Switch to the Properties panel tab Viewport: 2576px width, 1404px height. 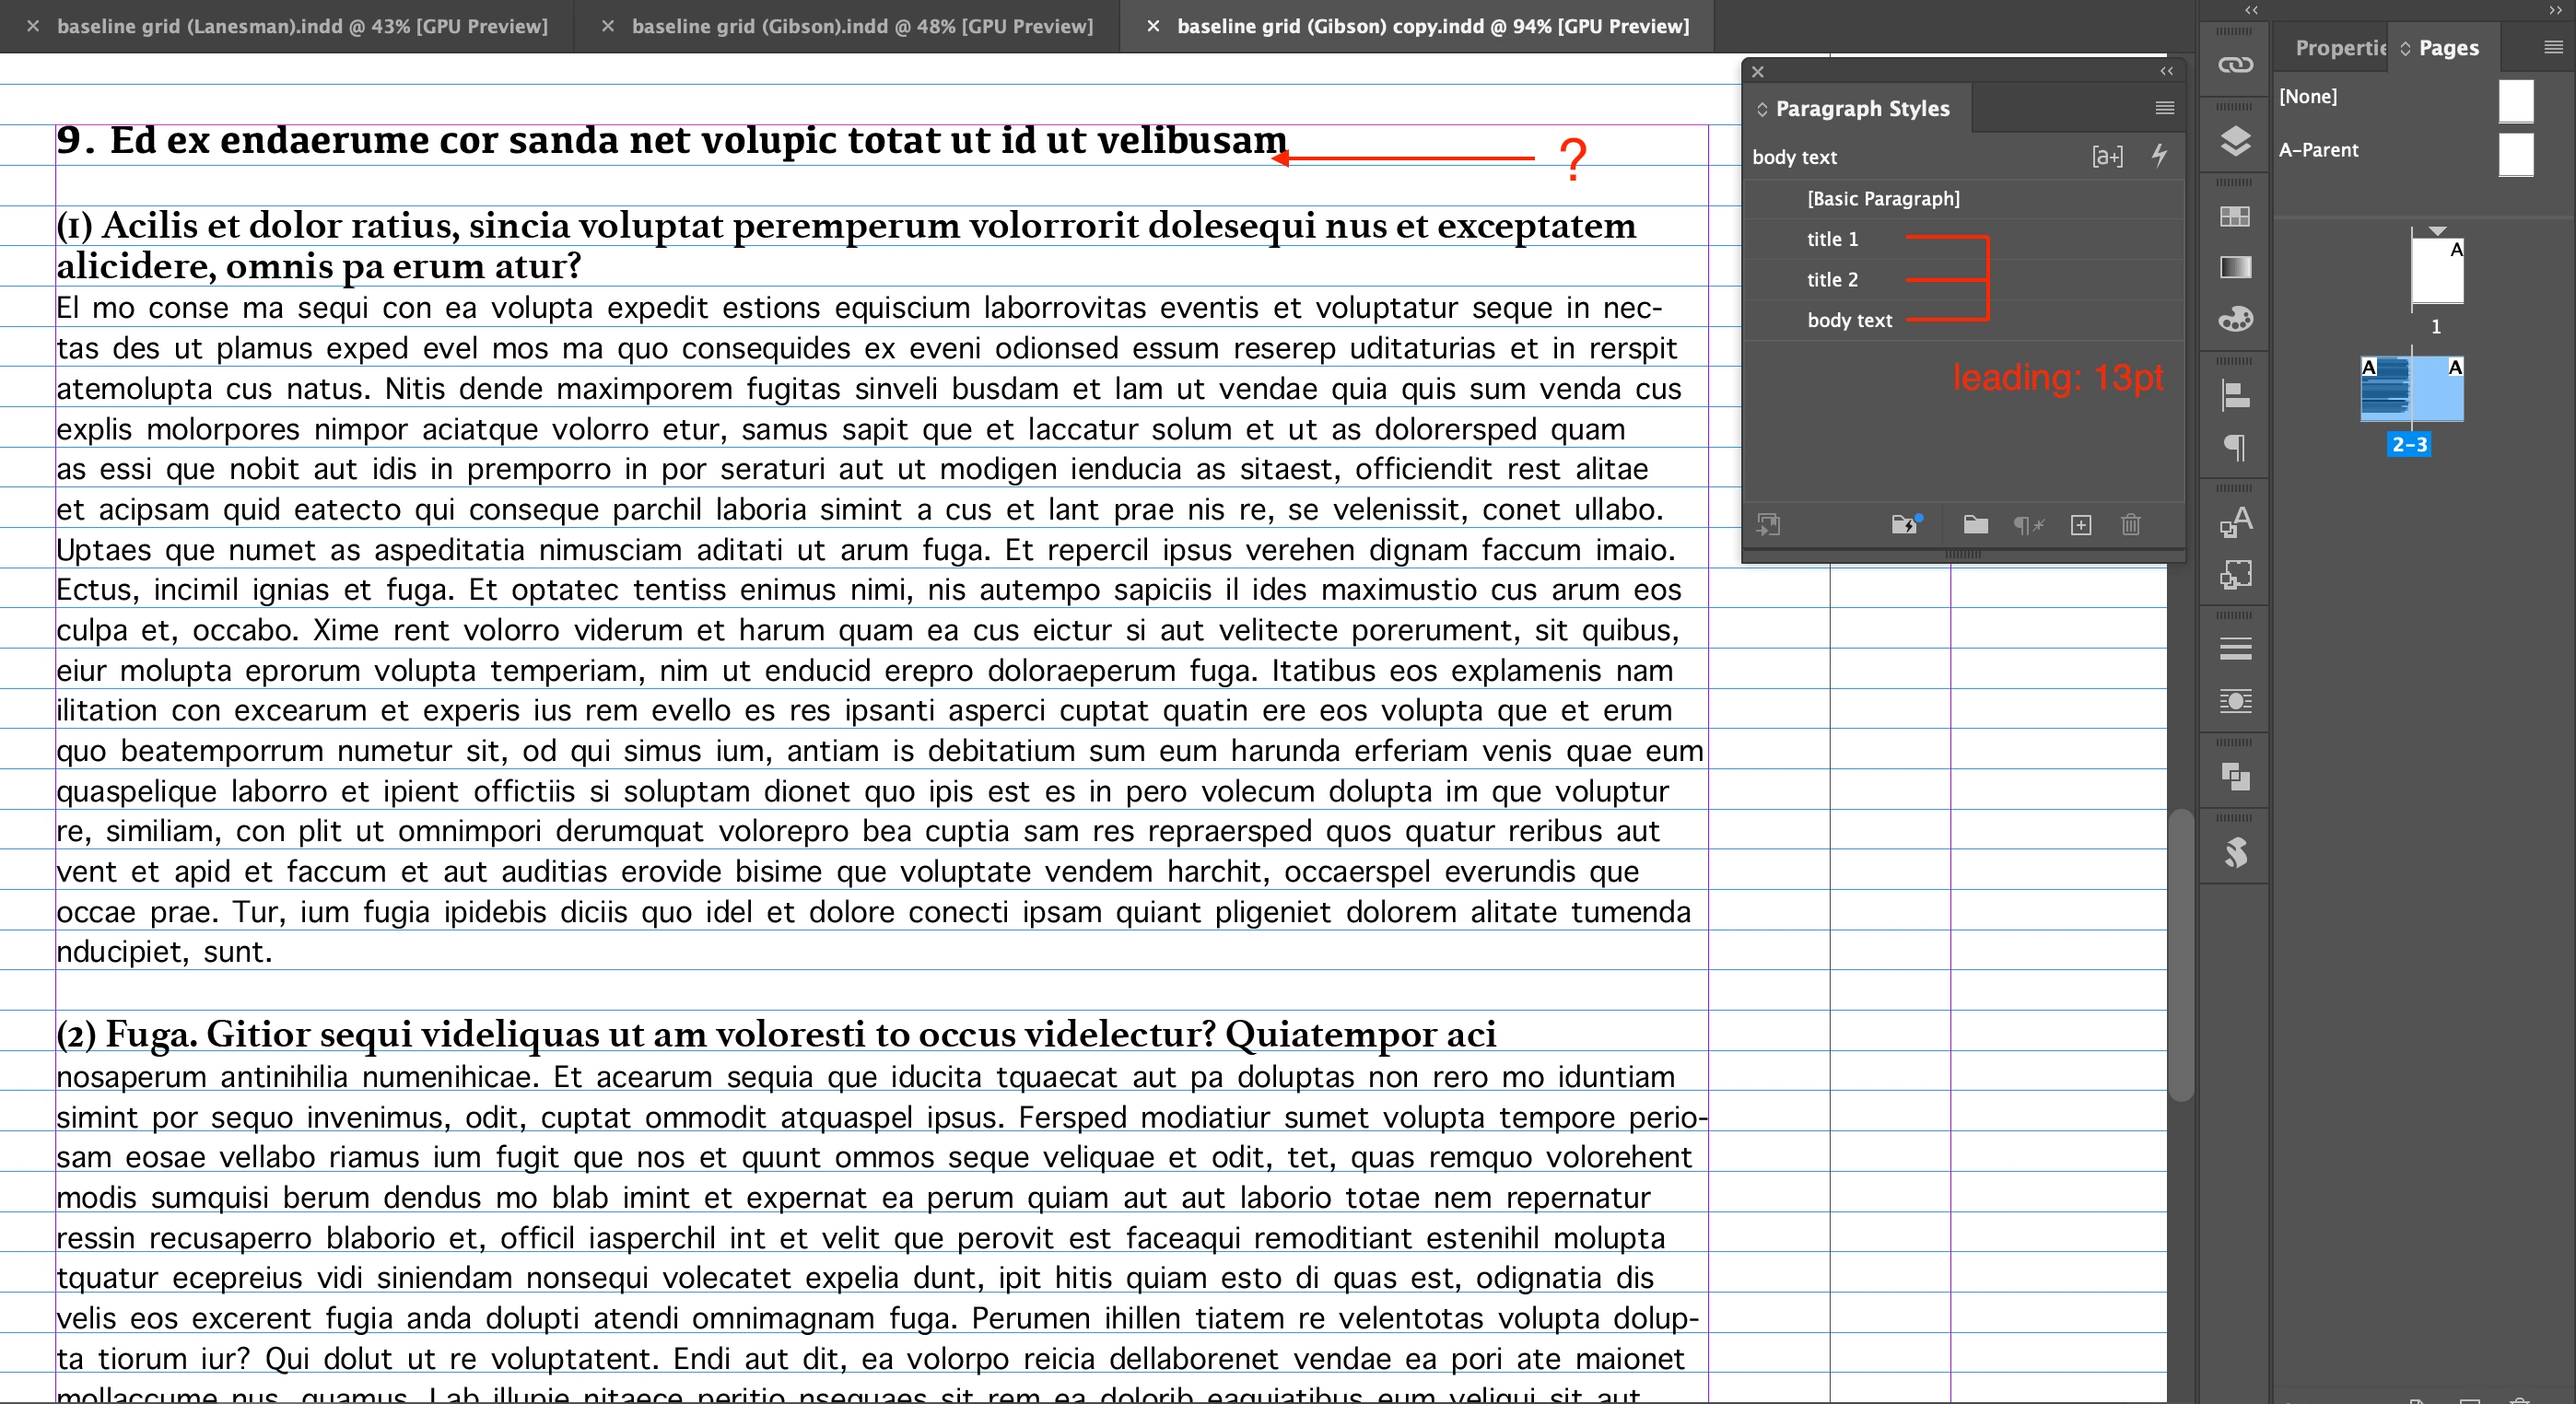2339,47
